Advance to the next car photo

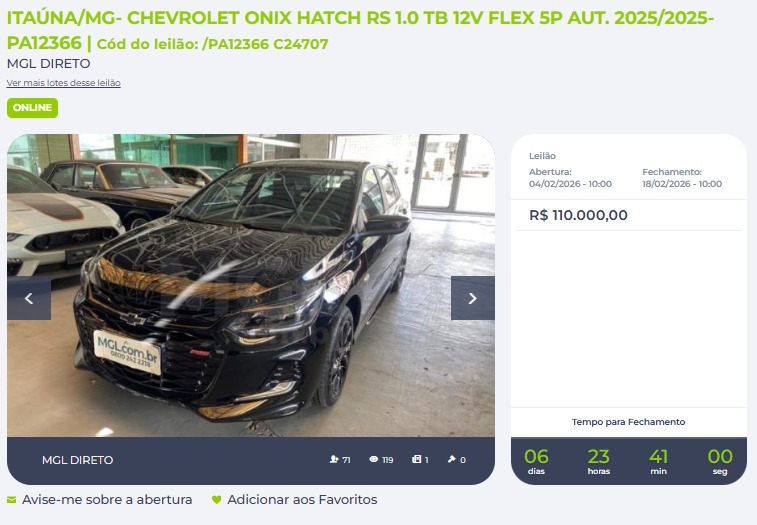(x=473, y=298)
